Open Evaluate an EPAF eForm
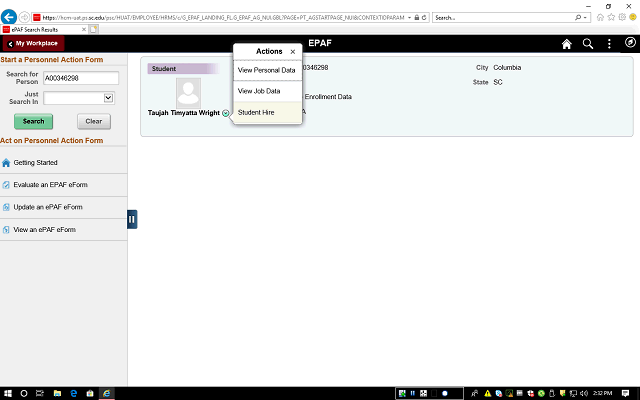The height and width of the screenshot is (400, 640). pos(64,185)
